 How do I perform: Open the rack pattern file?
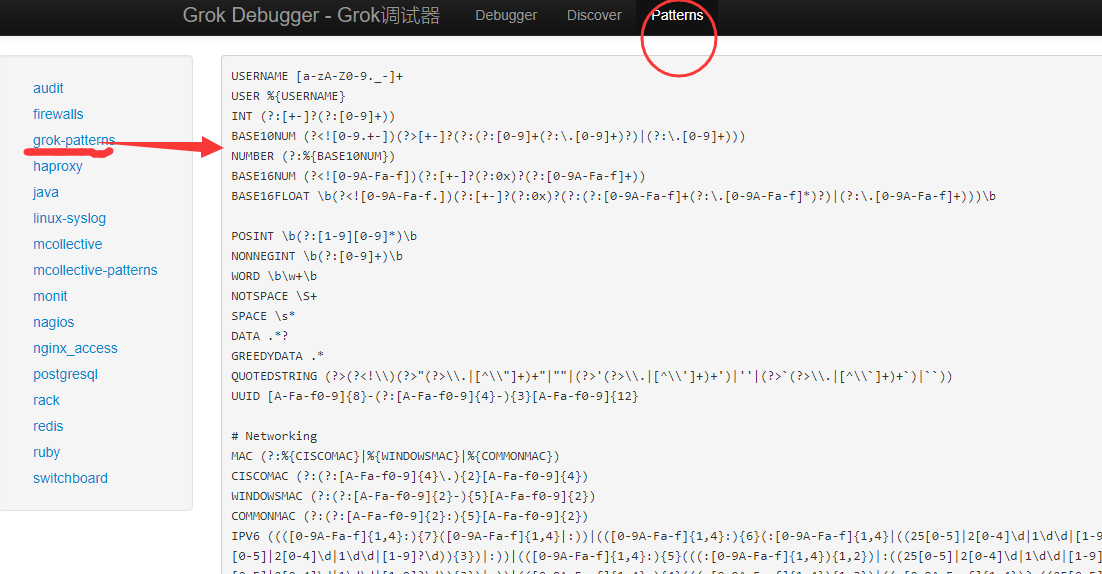[x=46, y=400]
